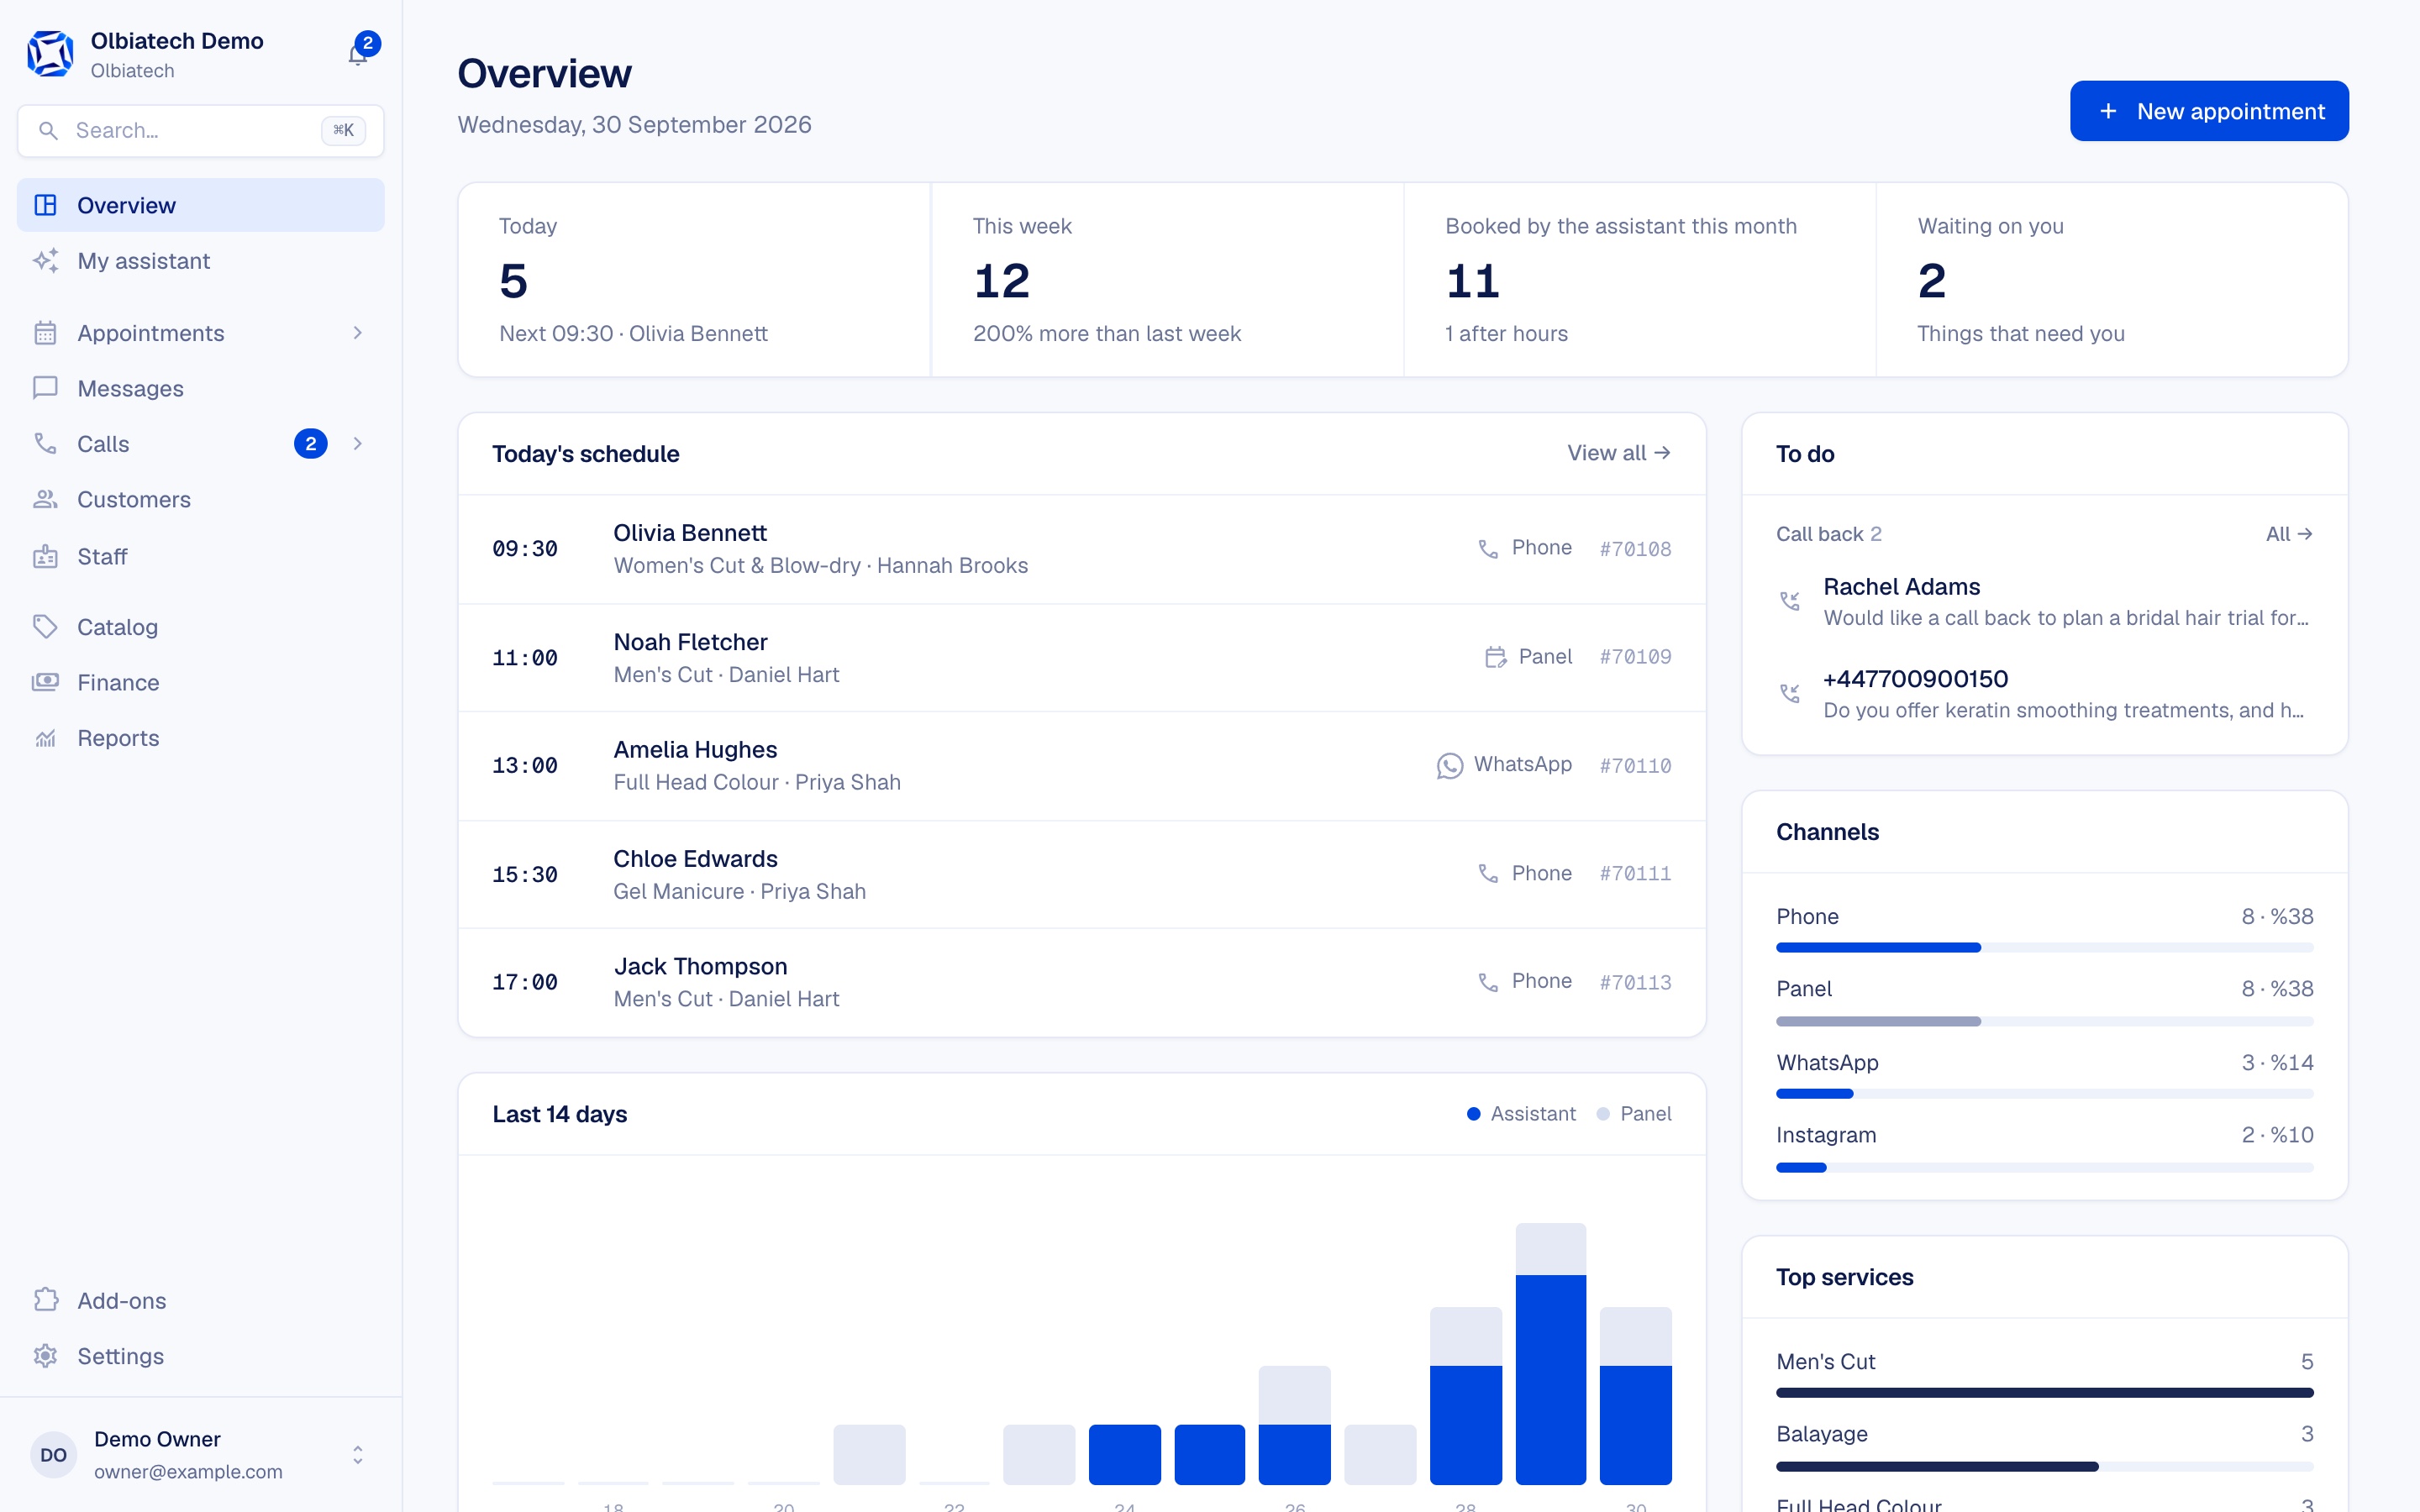This screenshot has height=1512, width=2420.
Task: Click the Instagram channel row
Action: point(2045,1149)
